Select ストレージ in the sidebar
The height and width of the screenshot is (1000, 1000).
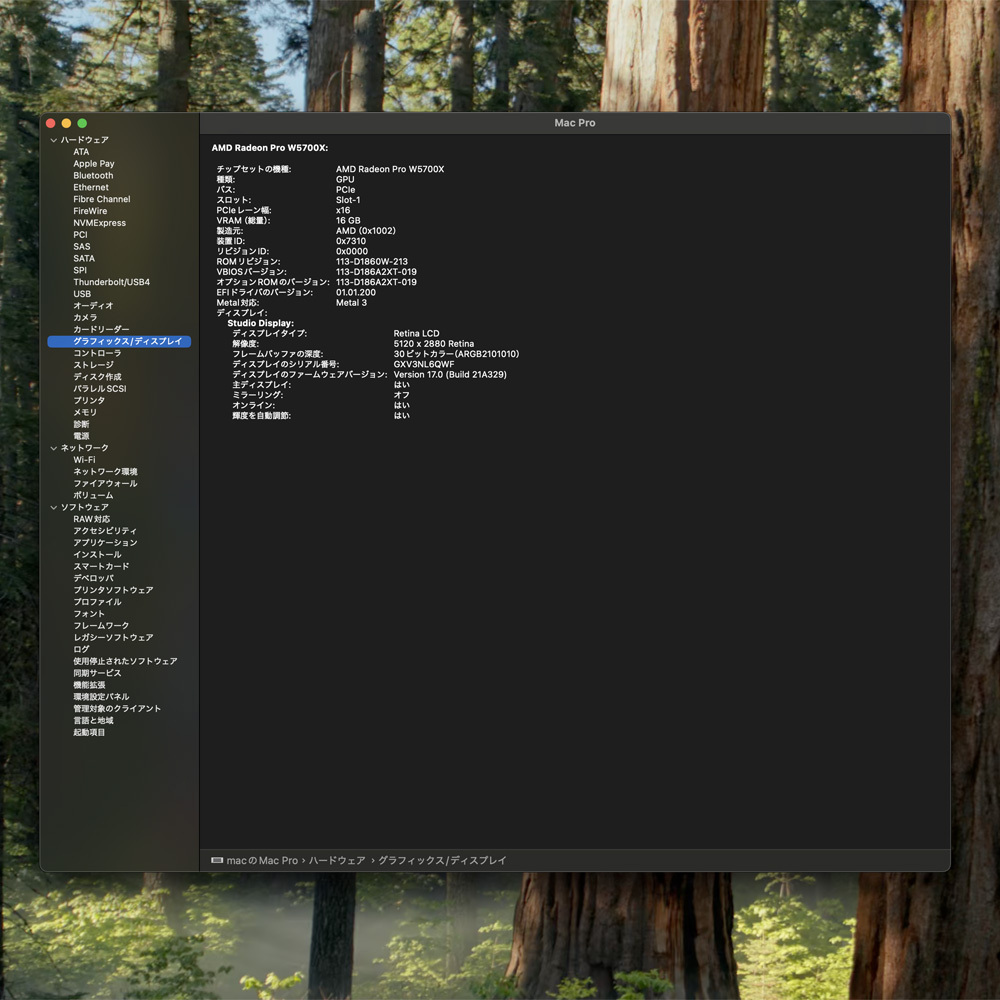point(93,365)
